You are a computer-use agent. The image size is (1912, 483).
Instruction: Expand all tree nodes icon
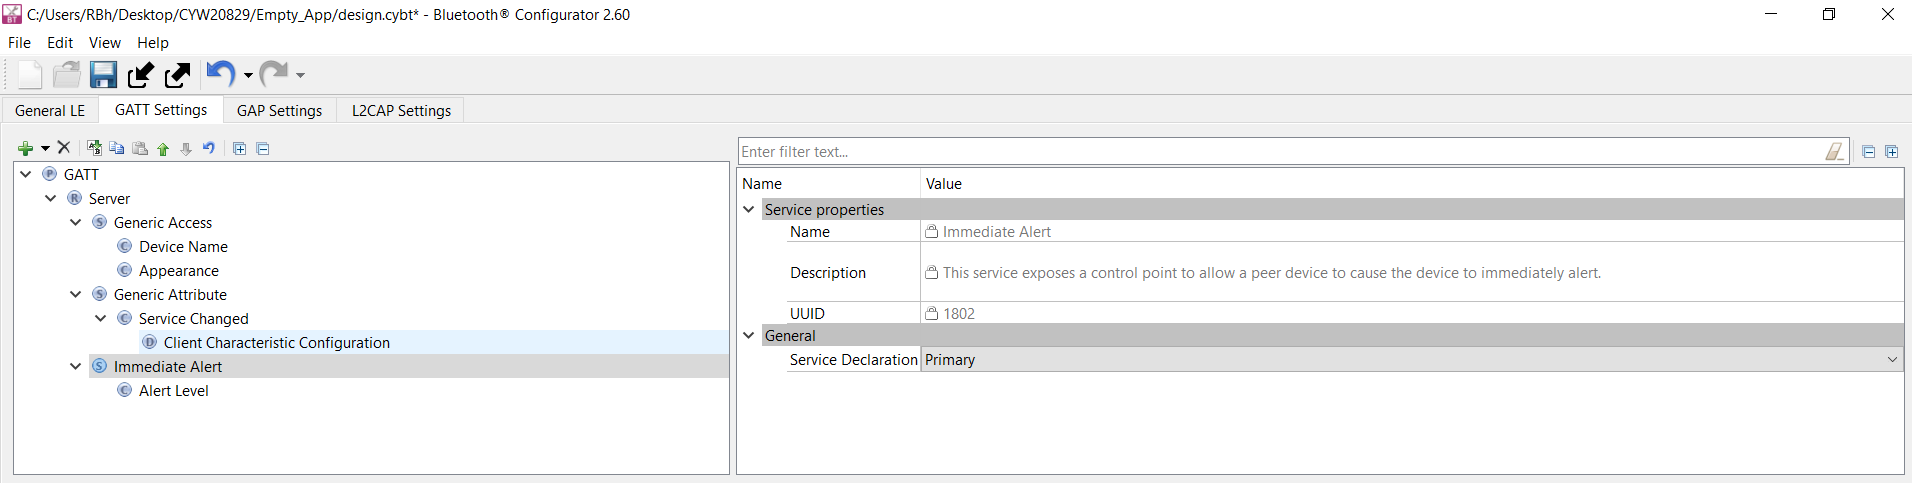pos(240,149)
